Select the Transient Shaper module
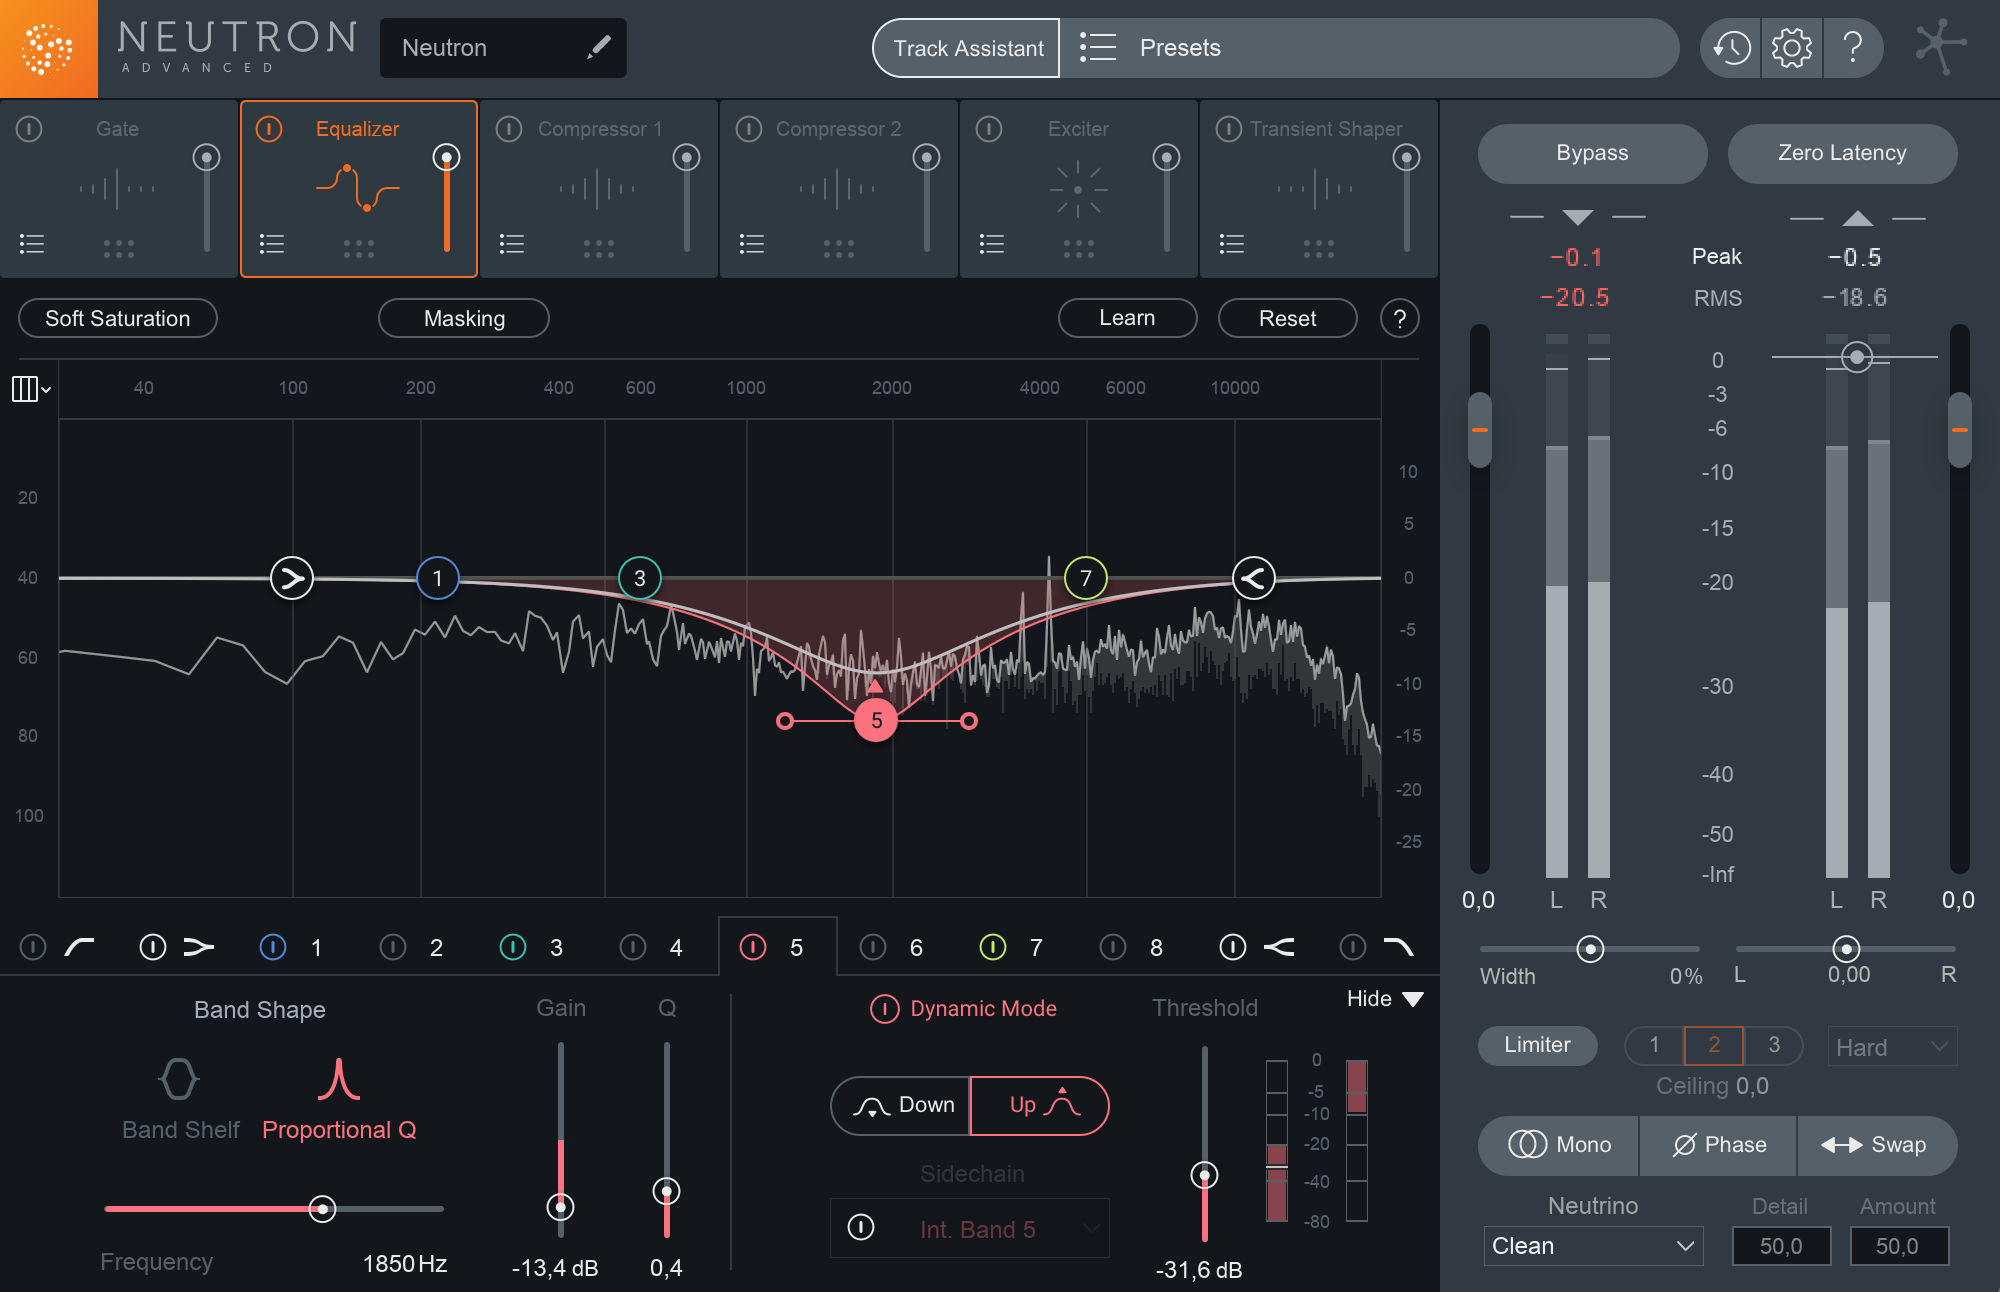This screenshot has width=2000, height=1292. pos(1325,128)
